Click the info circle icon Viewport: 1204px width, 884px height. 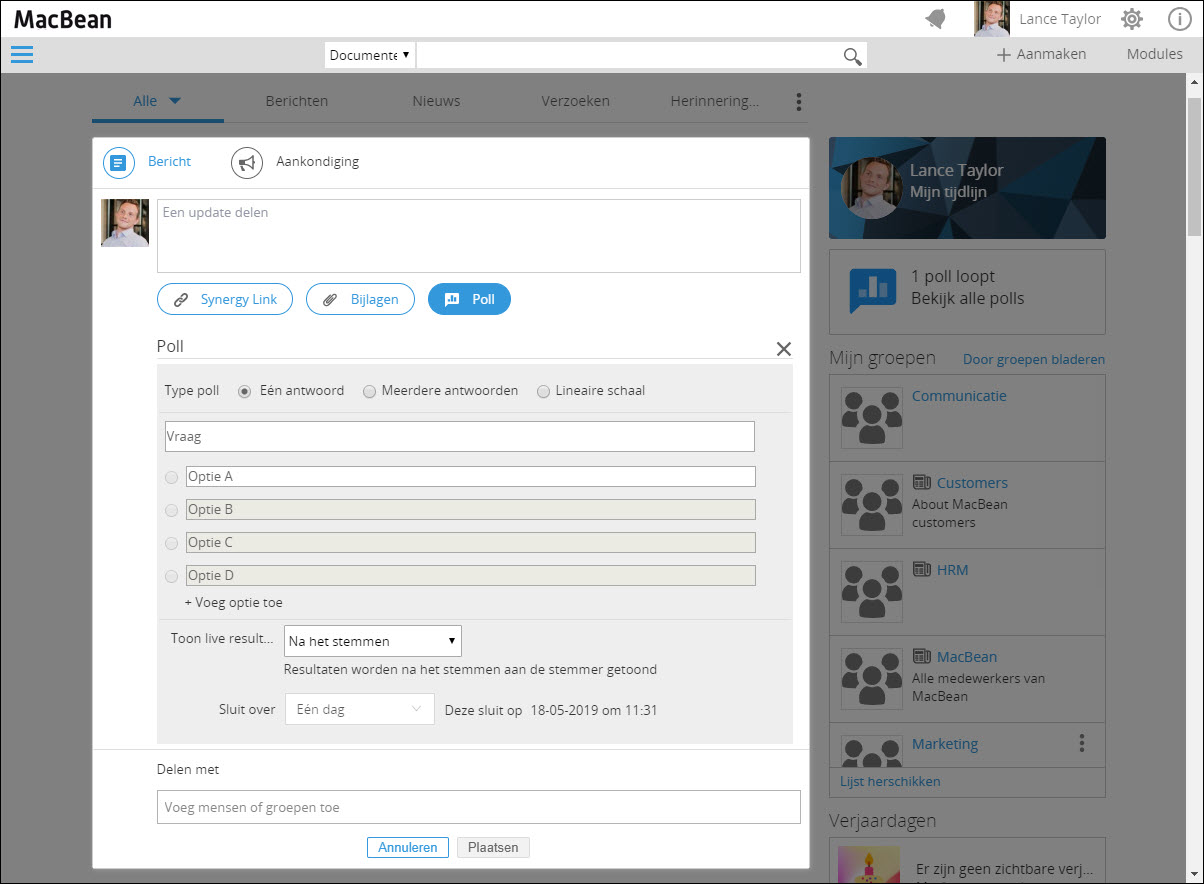coord(1179,19)
